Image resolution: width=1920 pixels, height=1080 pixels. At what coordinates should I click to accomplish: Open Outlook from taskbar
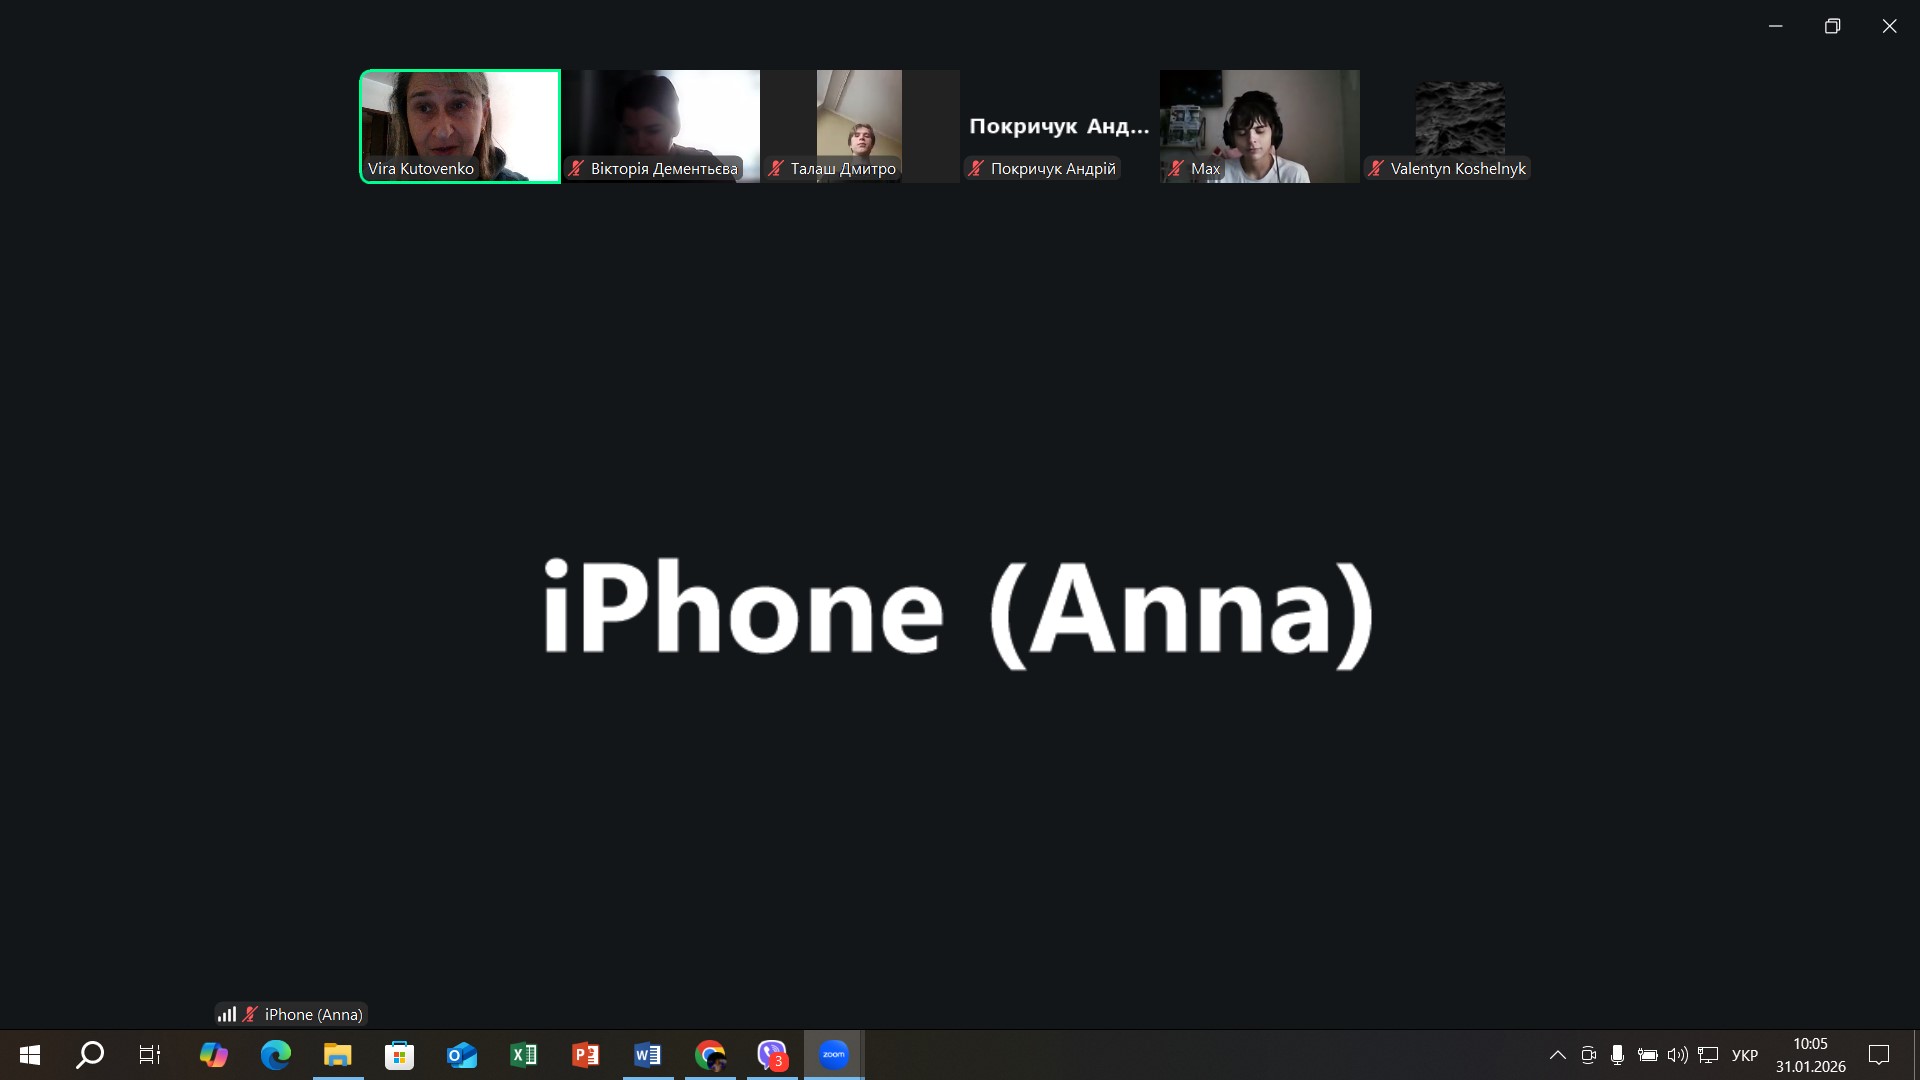tap(461, 1054)
